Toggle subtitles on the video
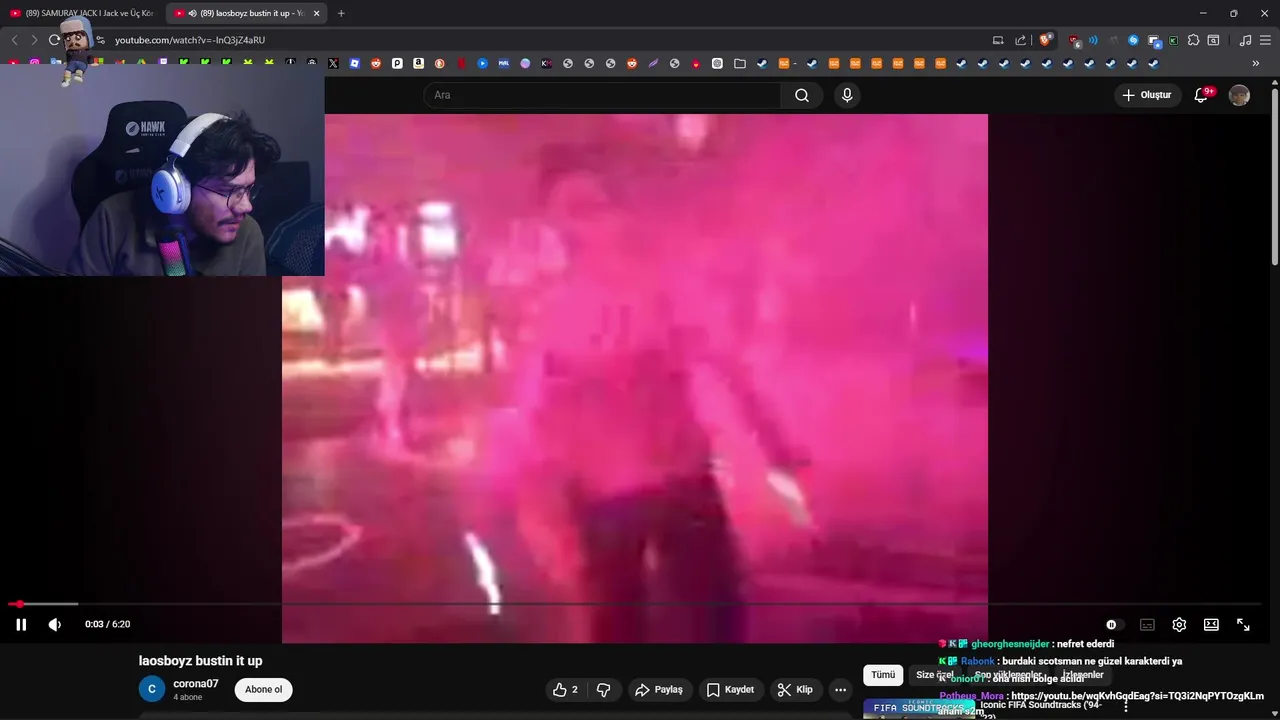The image size is (1280, 720). 1147,625
